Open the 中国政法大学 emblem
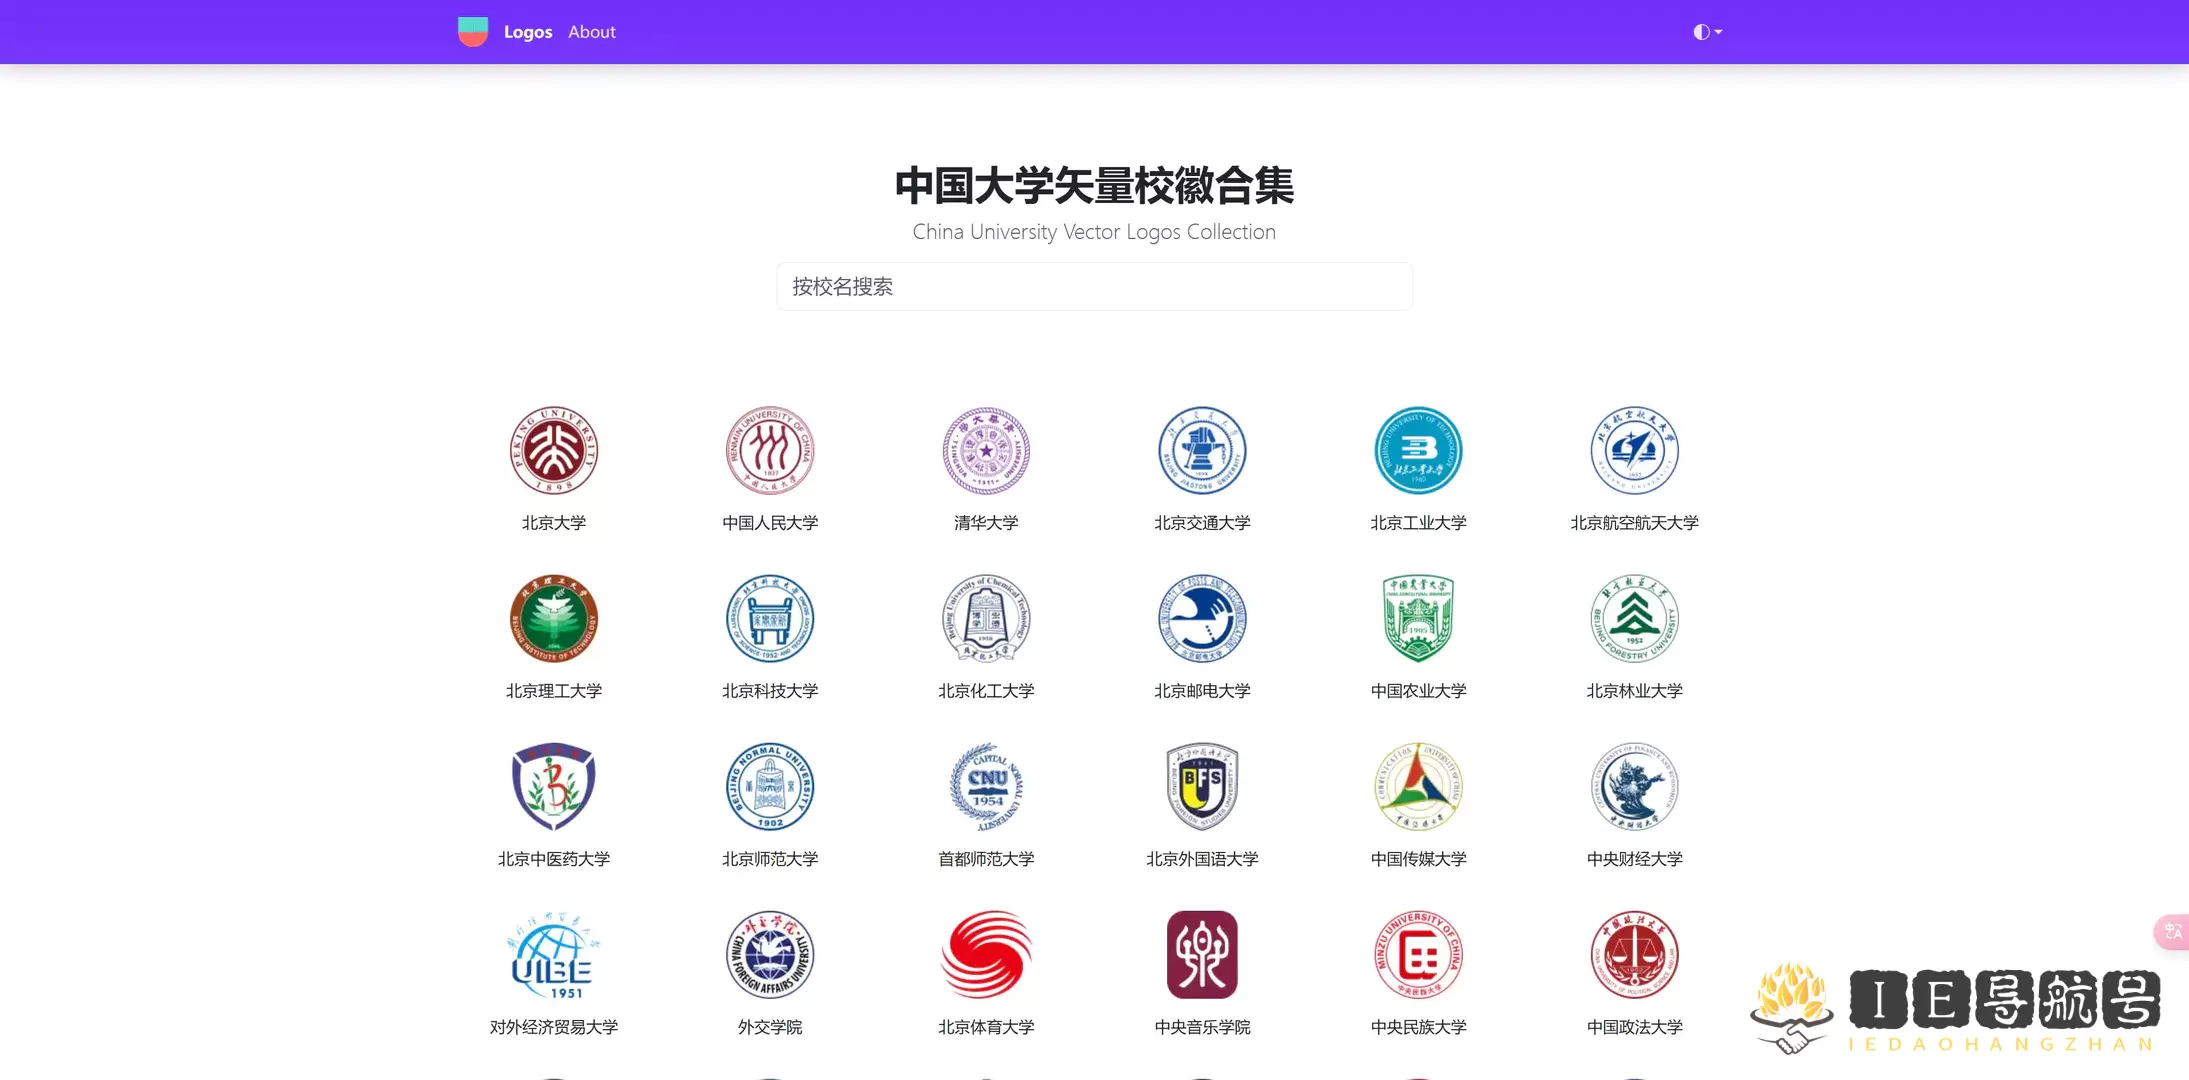This screenshot has height=1080, width=2189. pos(1634,955)
